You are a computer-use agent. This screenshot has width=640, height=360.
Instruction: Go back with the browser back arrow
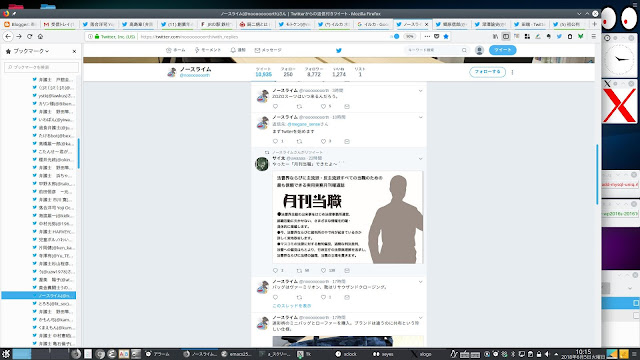coord(8,36)
